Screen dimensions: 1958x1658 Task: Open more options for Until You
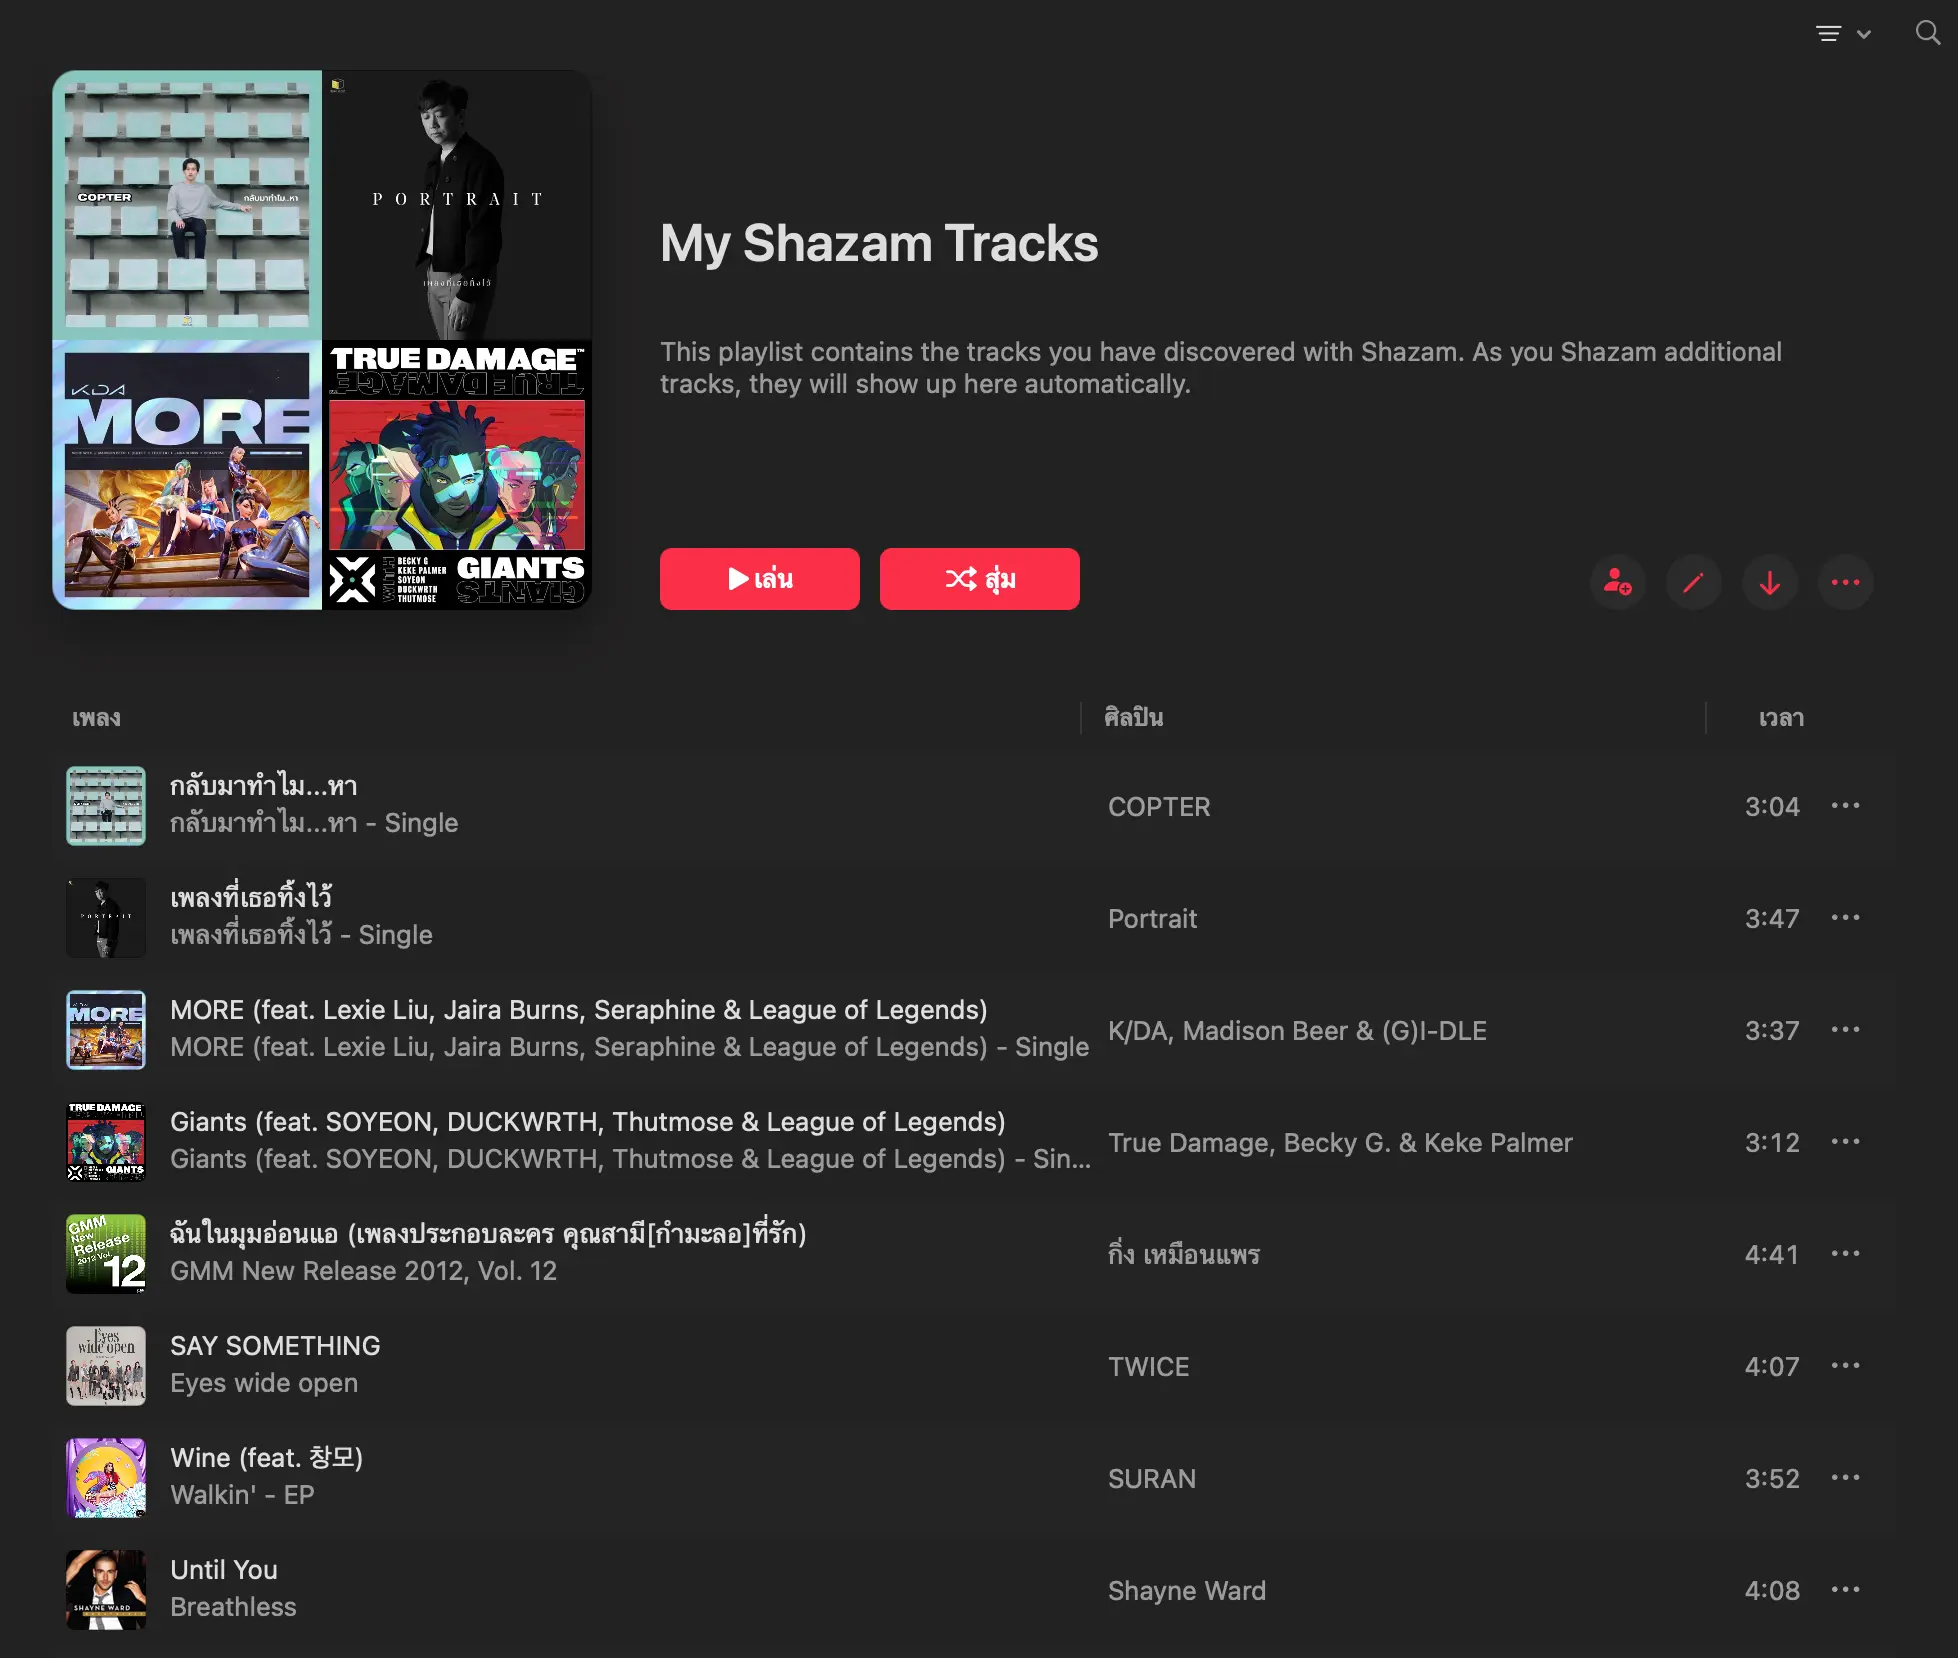[x=1845, y=1590]
